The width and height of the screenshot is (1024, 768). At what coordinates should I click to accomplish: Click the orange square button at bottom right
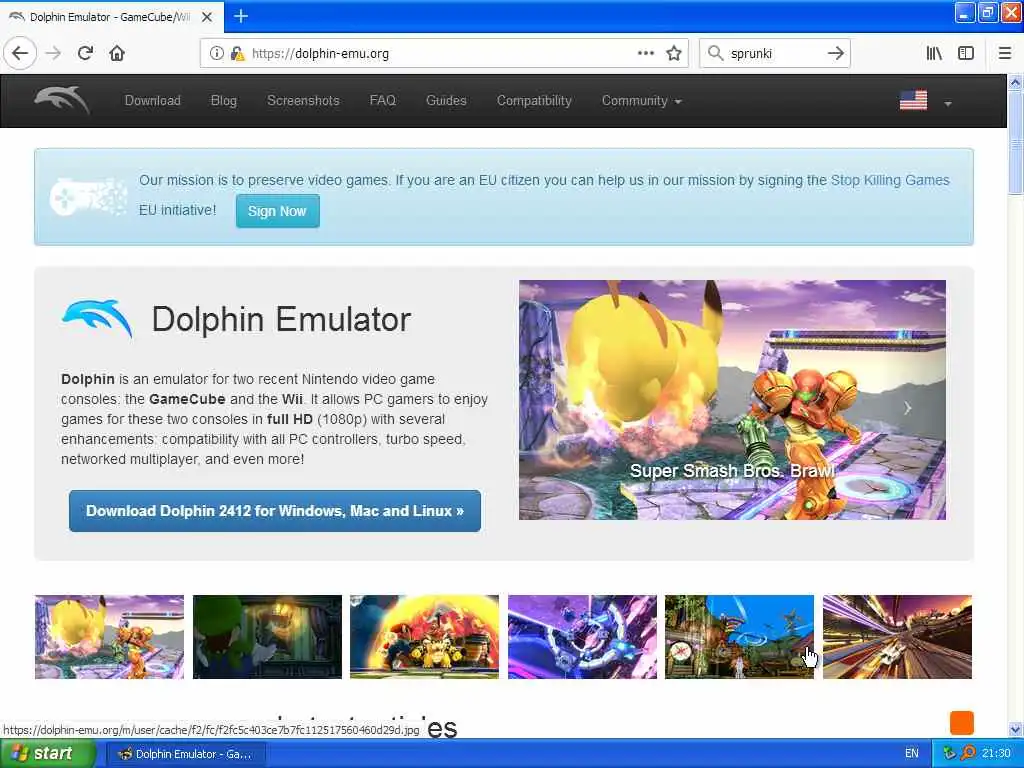[x=961, y=723]
